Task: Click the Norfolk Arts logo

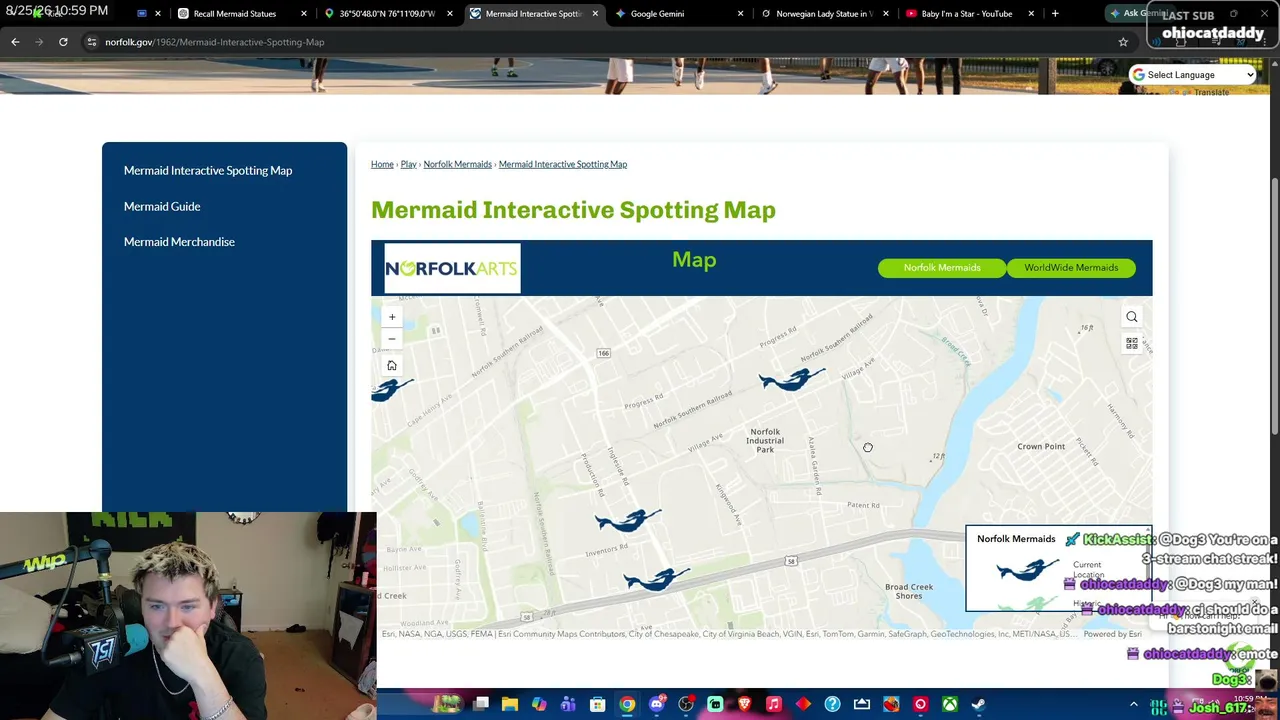Action: [x=452, y=268]
